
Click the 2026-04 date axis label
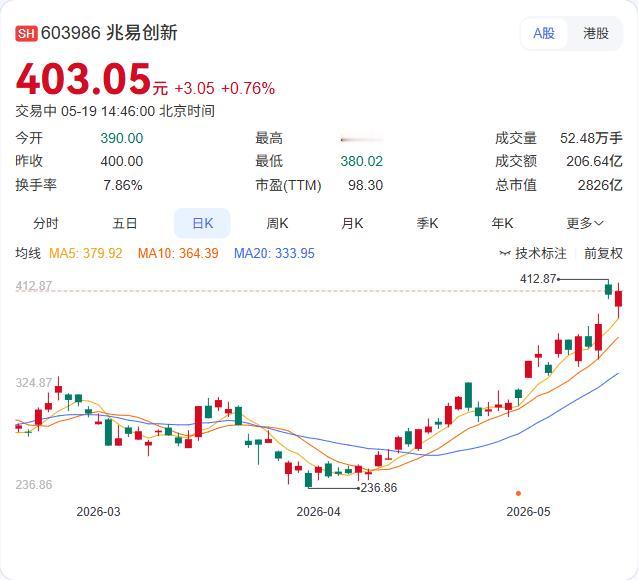[x=318, y=512]
